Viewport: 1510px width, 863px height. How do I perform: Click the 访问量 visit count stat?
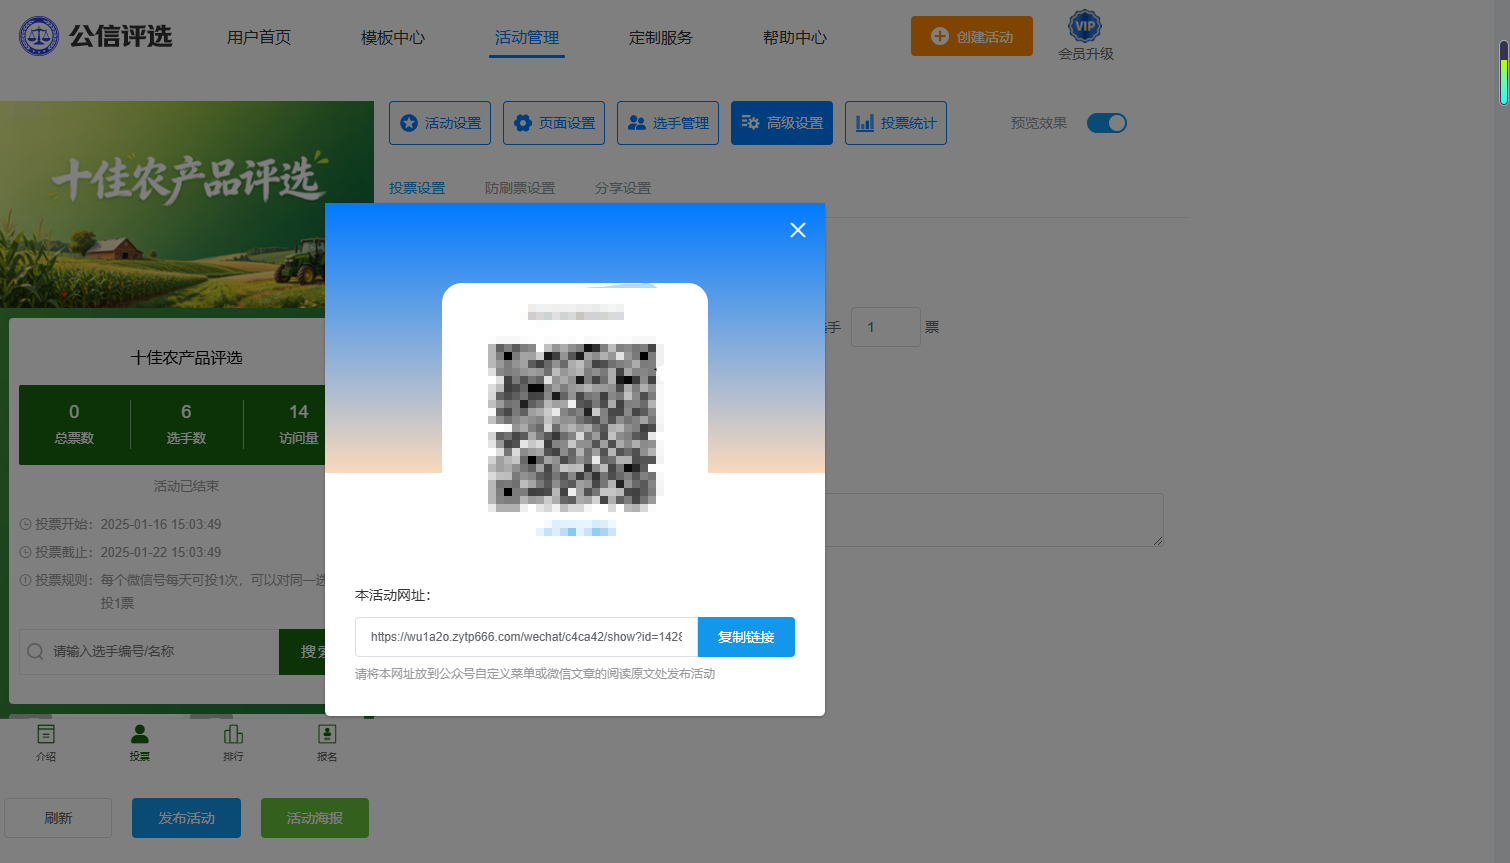(x=298, y=424)
